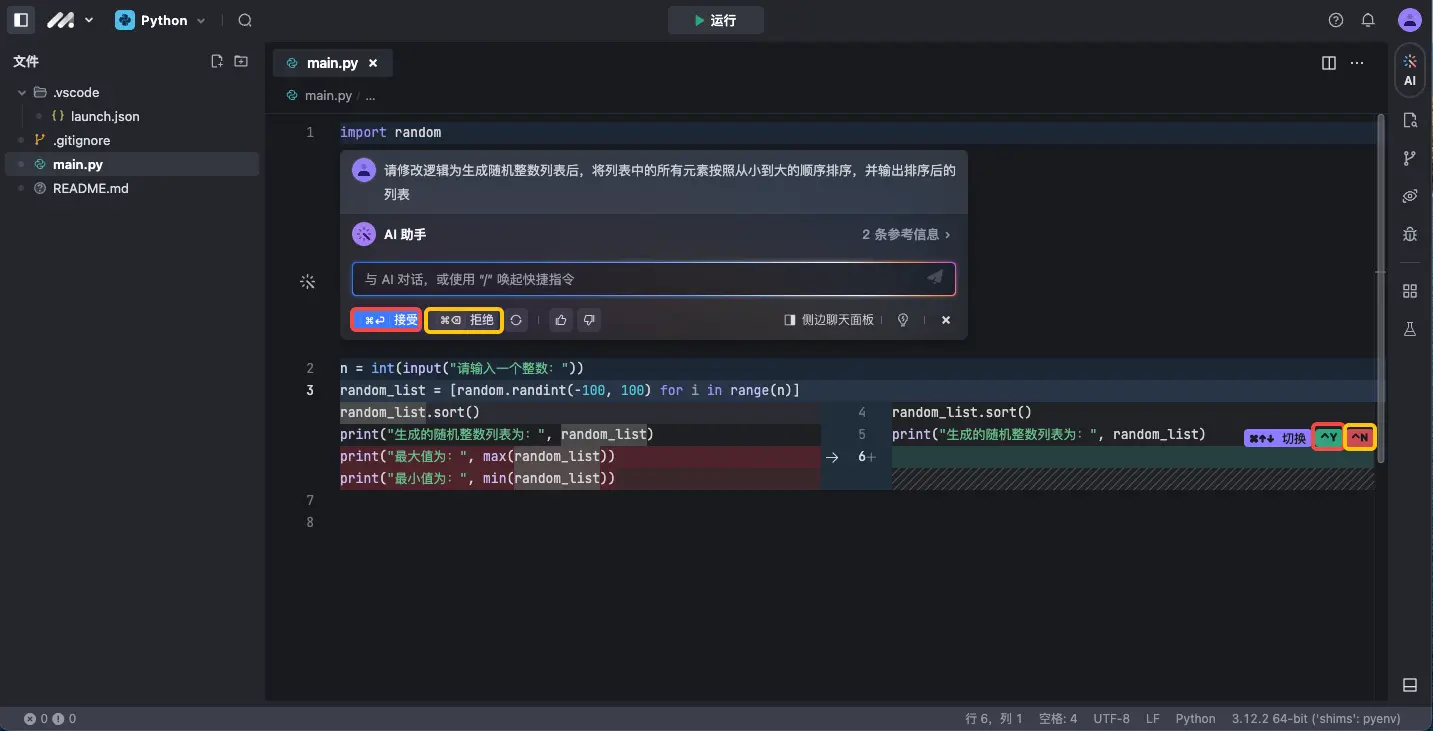The image size is (1433, 731).
Task: Open the preview eye icon in right sidebar
Action: point(1410,196)
